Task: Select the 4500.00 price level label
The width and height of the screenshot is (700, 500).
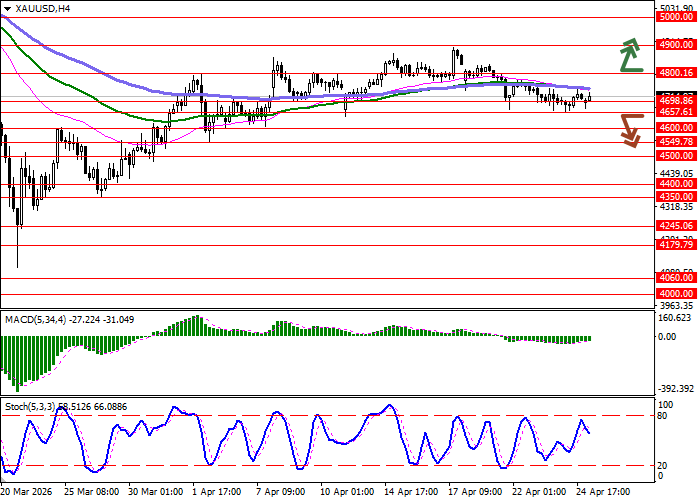Action: point(676,156)
